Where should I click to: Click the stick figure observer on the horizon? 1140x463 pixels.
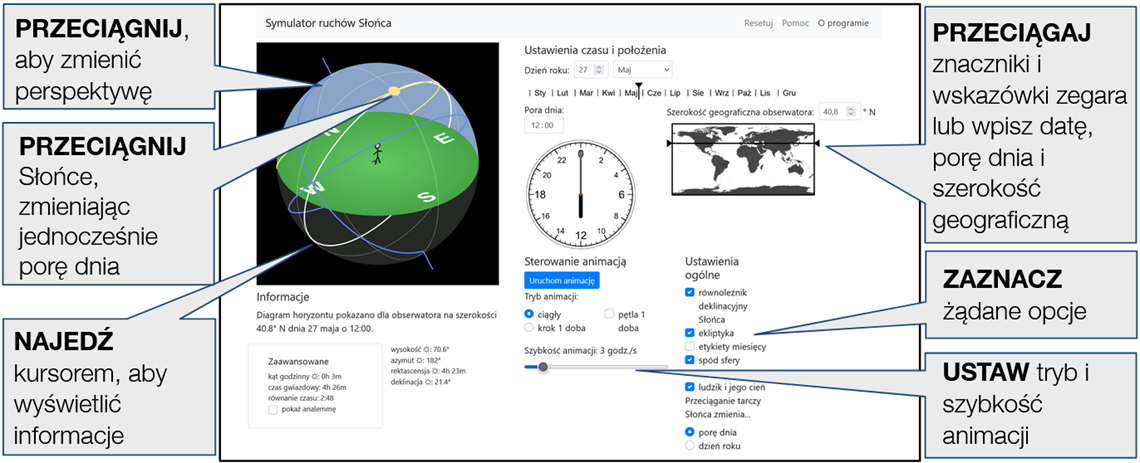coord(377,153)
